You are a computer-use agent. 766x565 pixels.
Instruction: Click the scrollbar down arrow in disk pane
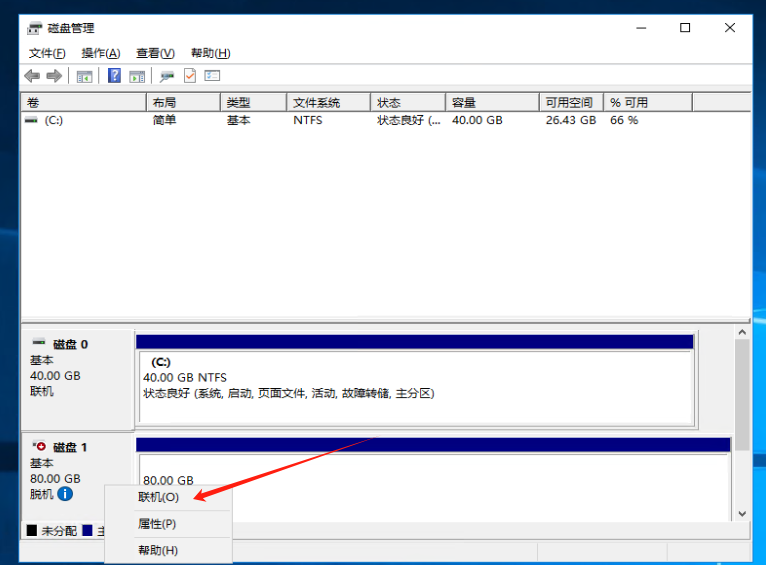[x=742, y=514]
